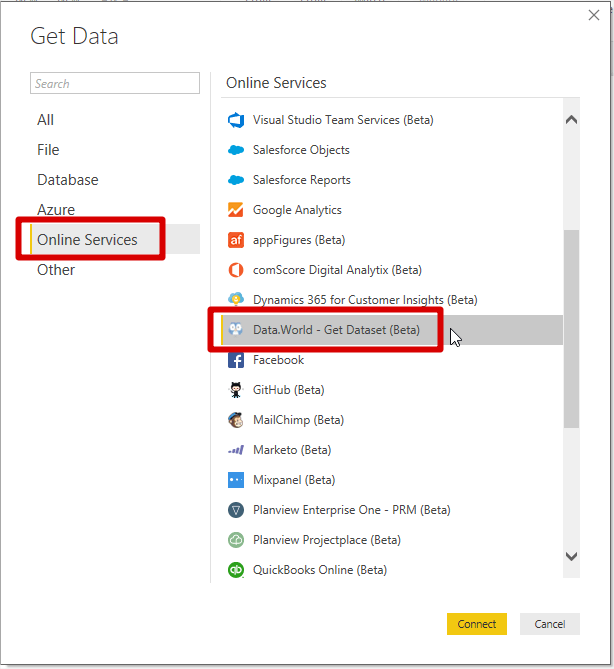Select Facebook connector text
Image resolution: width=614 pixels, height=669 pixels.
pos(278,360)
